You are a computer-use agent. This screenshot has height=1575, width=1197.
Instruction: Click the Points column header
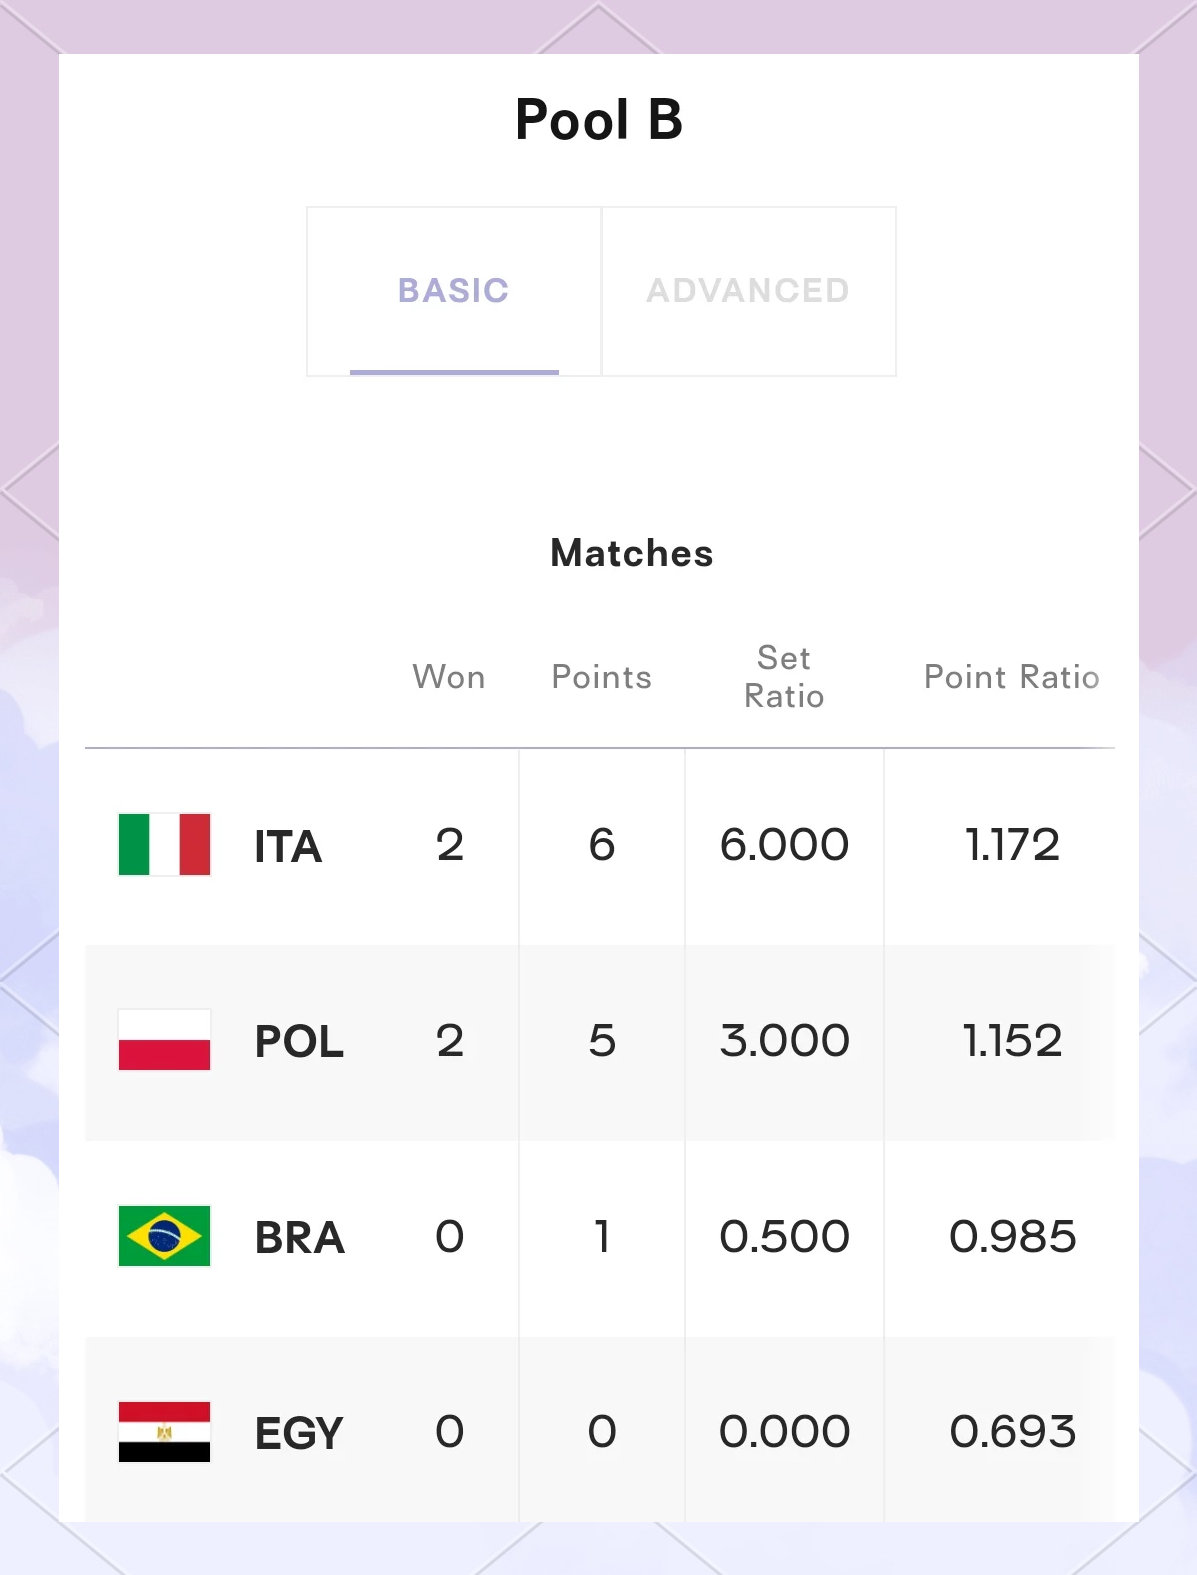(x=602, y=677)
